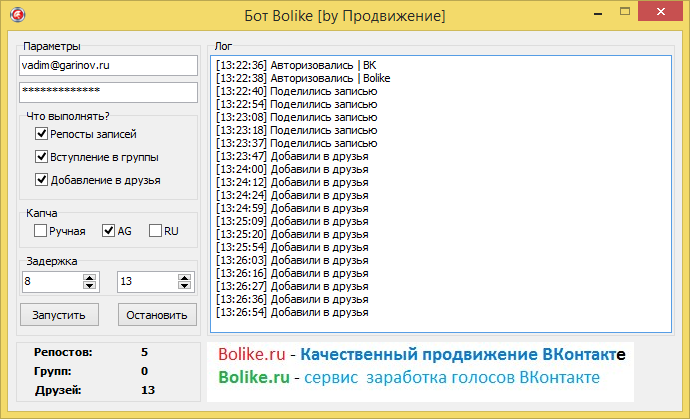
Task: Select the 13:26:03 Добавили в друзья entry
Action: (292, 260)
